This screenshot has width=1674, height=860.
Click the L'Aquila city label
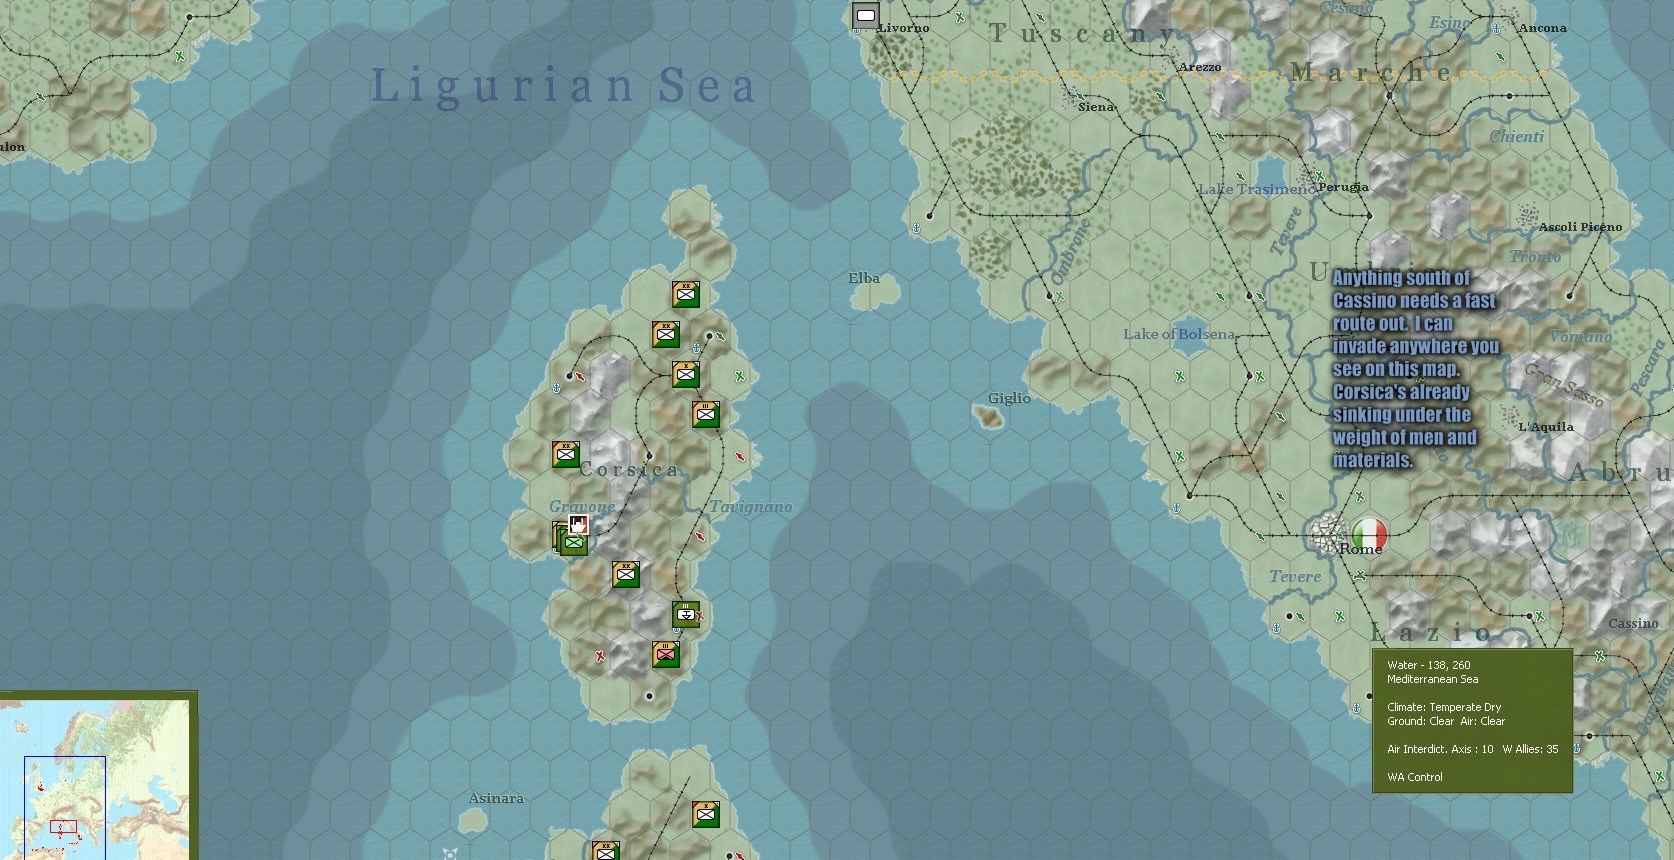click(x=1546, y=427)
